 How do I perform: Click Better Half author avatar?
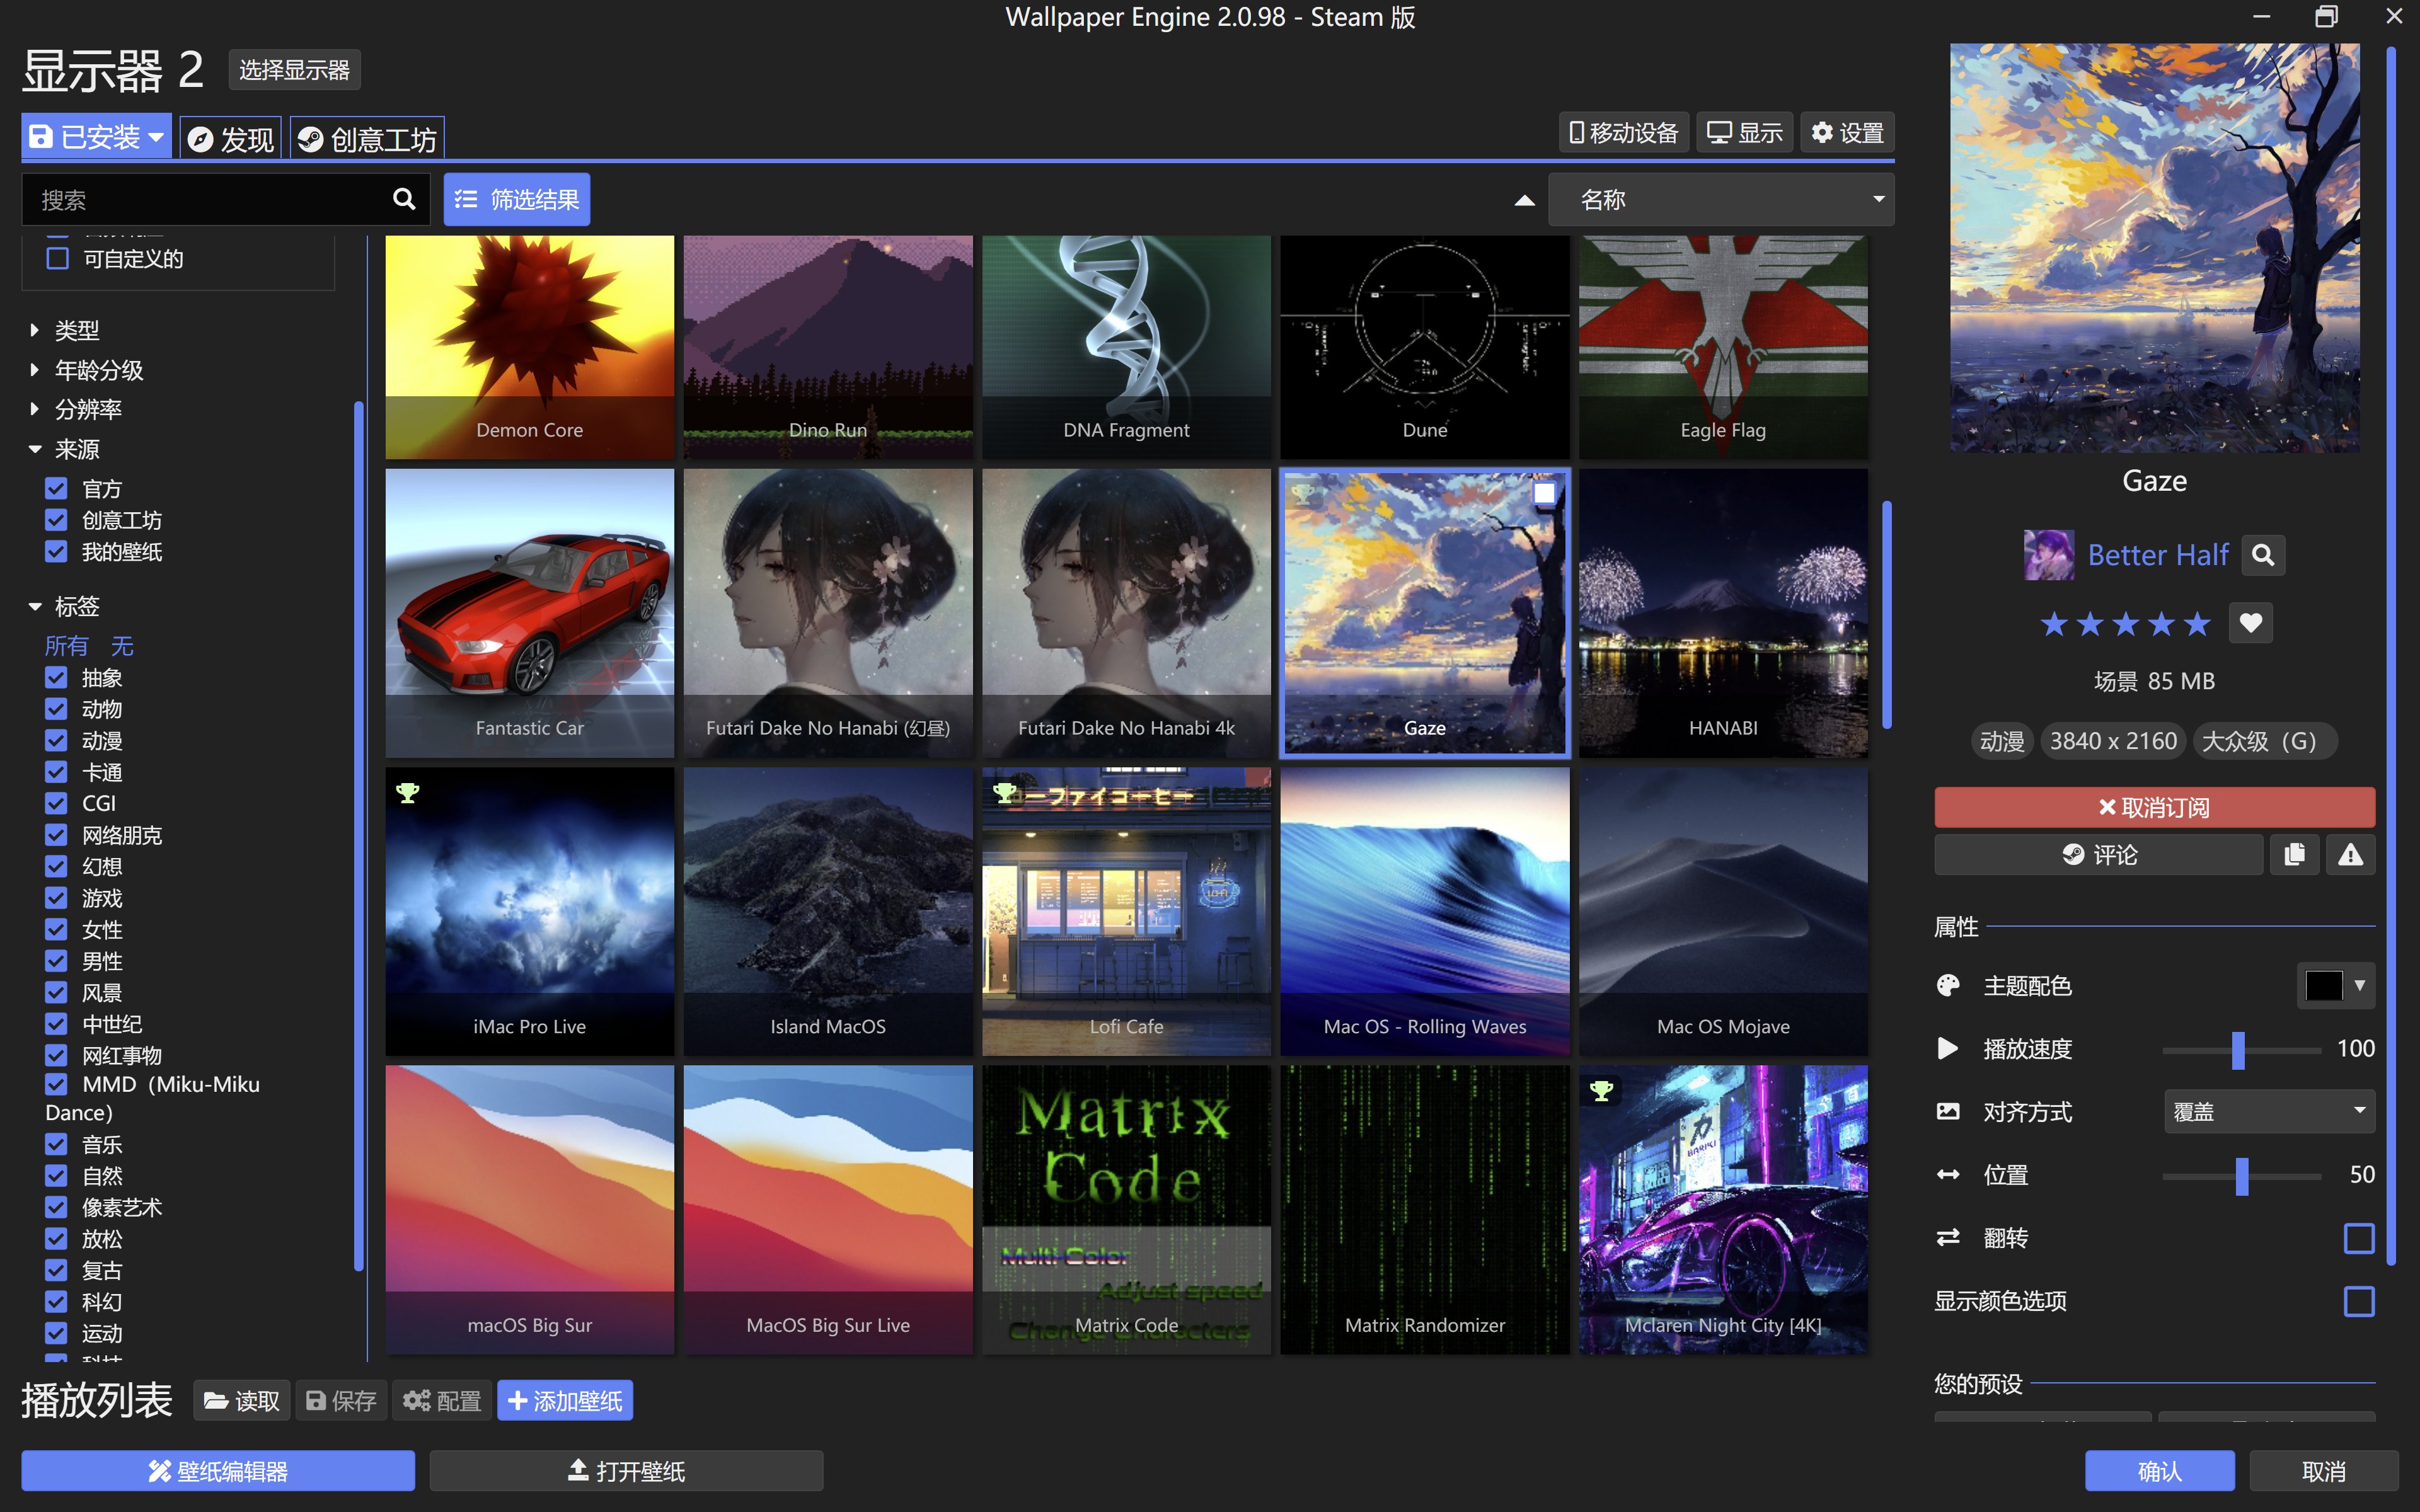[2048, 555]
